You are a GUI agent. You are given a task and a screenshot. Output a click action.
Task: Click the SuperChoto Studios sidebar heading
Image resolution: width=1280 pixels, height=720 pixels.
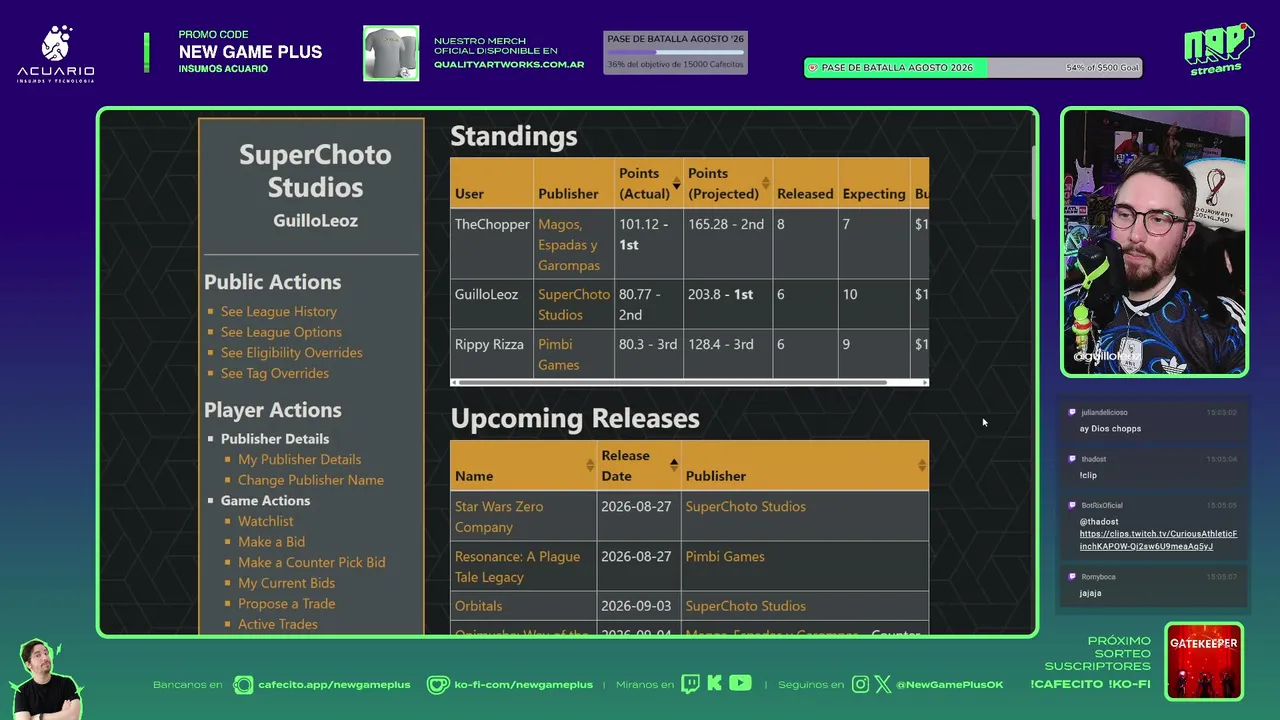(x=315, y=171)
